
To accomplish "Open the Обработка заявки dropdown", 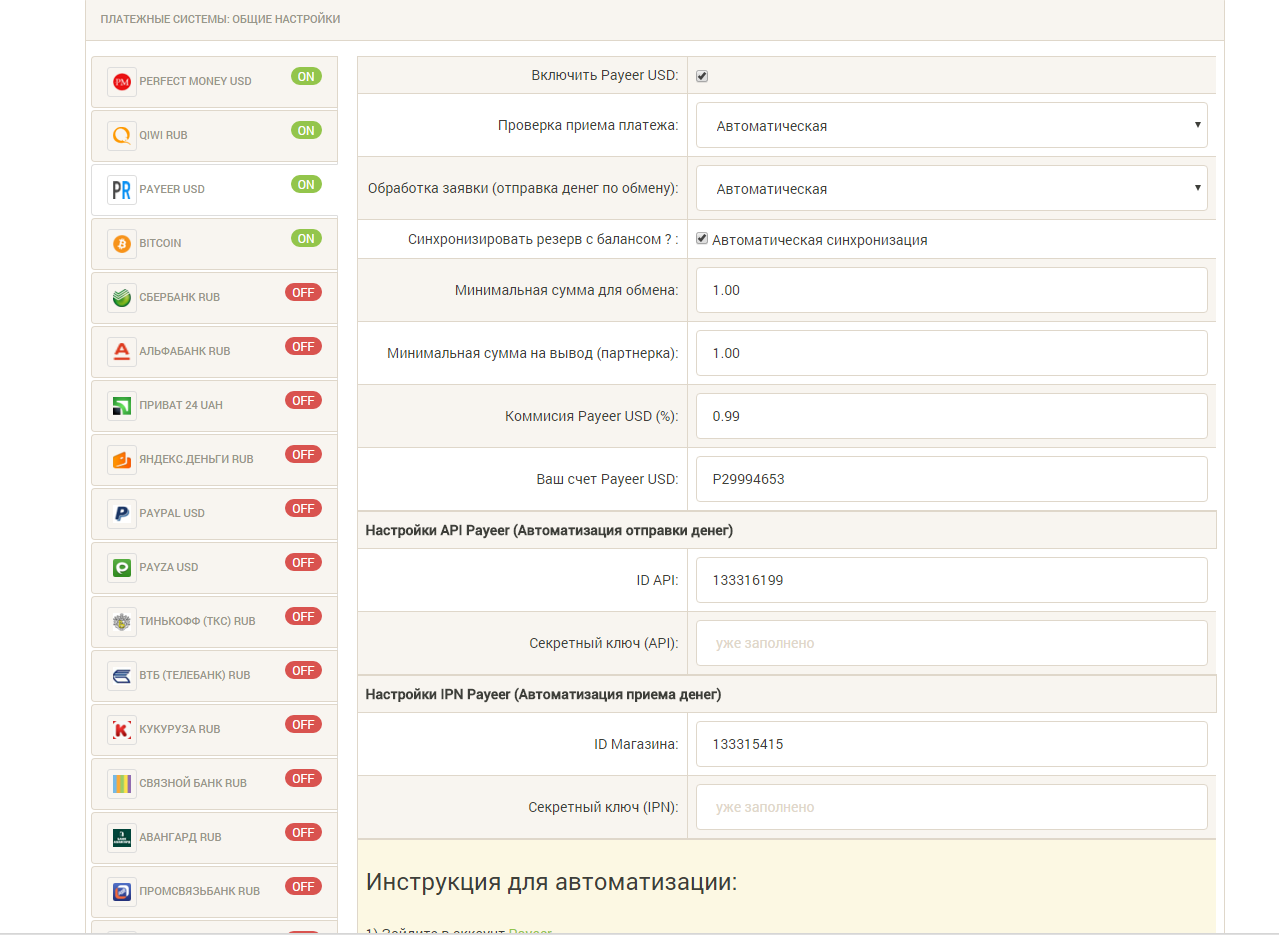I will (x=951, y=188).
